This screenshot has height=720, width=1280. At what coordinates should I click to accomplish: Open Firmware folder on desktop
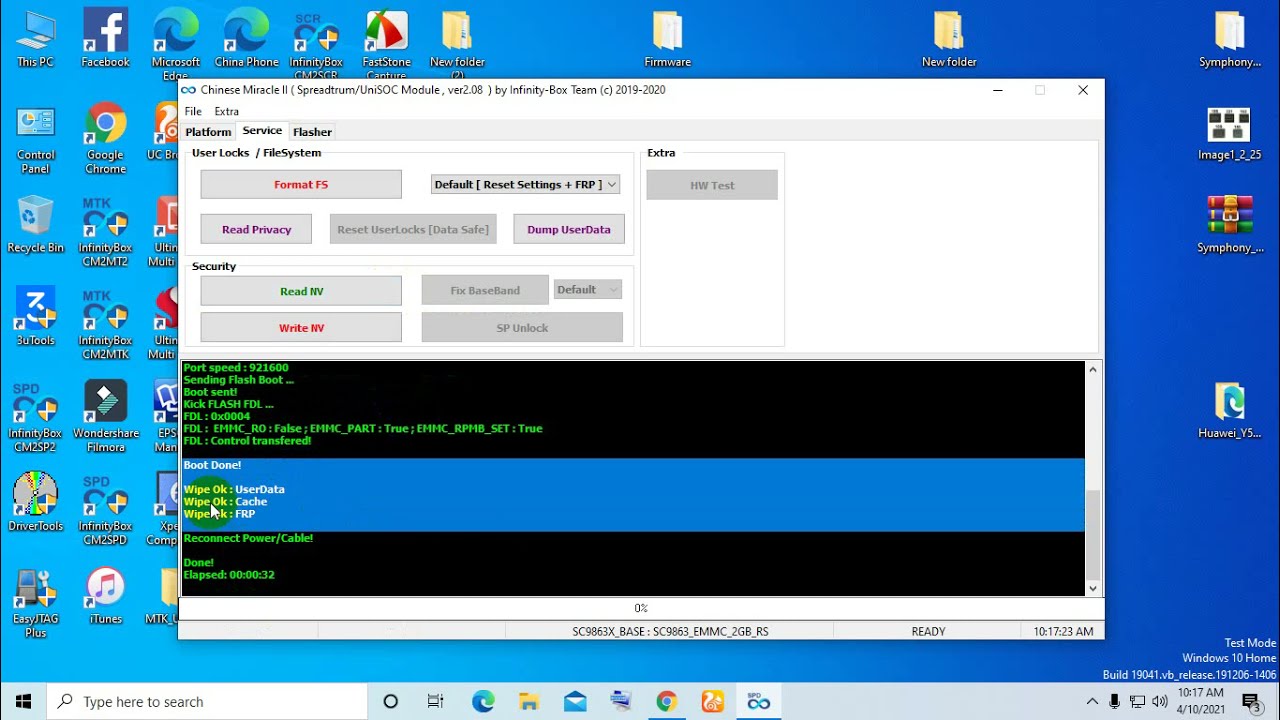click(x=667, y=39)
